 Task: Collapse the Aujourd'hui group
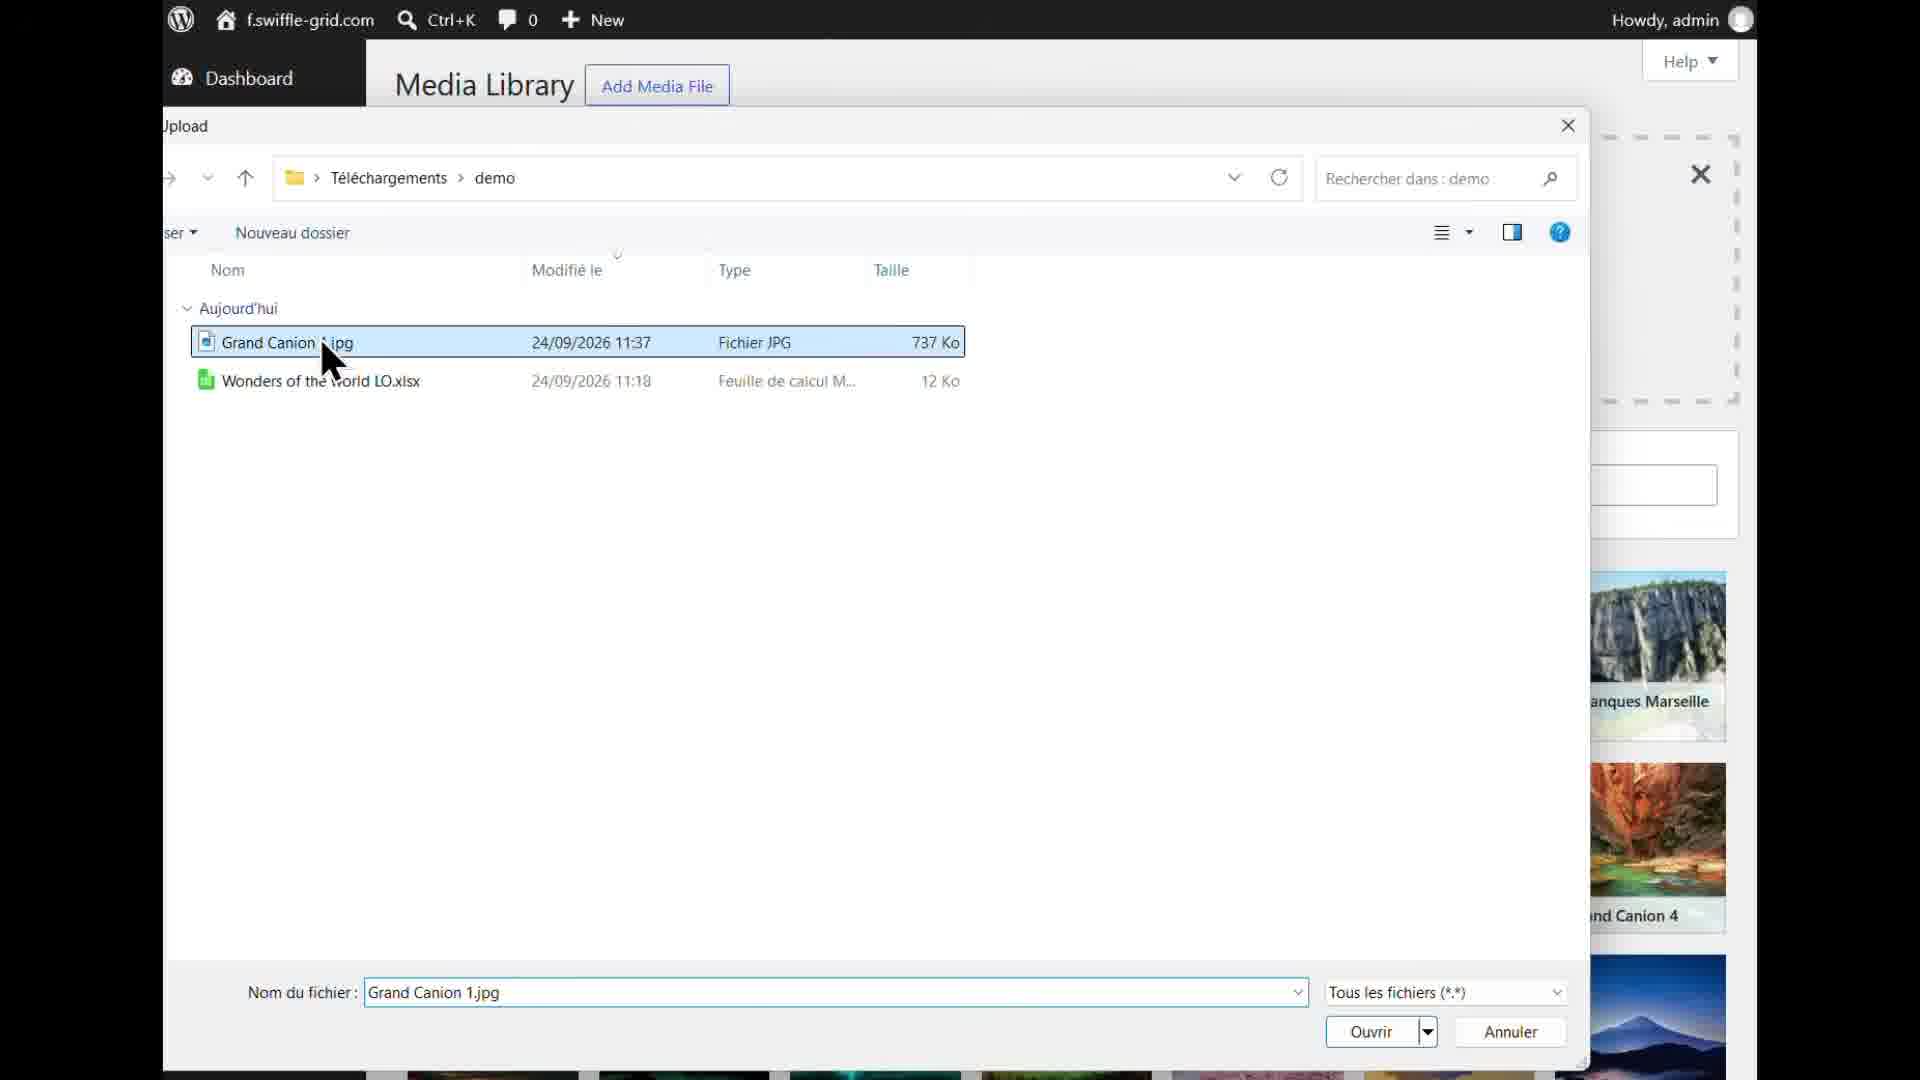click(x=187, y=309)
